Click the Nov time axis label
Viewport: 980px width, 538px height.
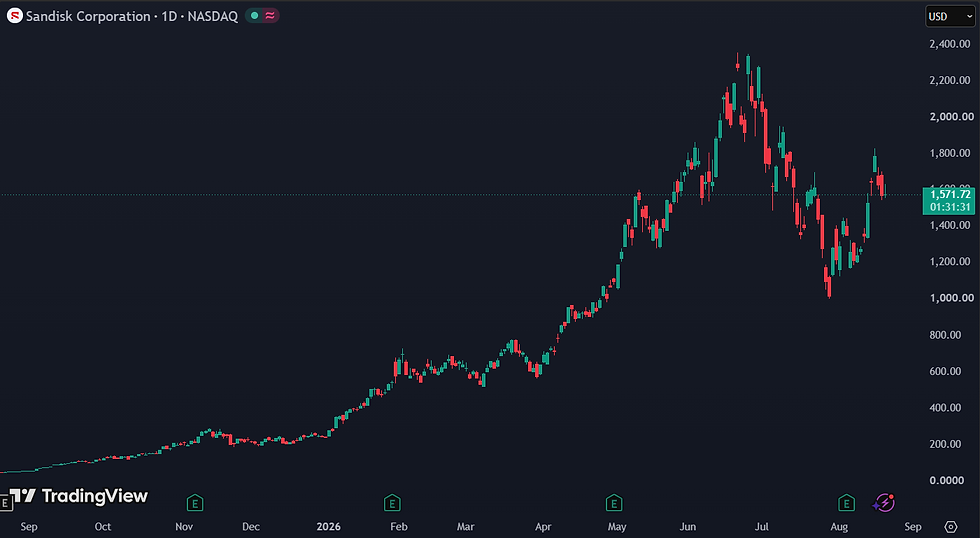click(184, 527)
